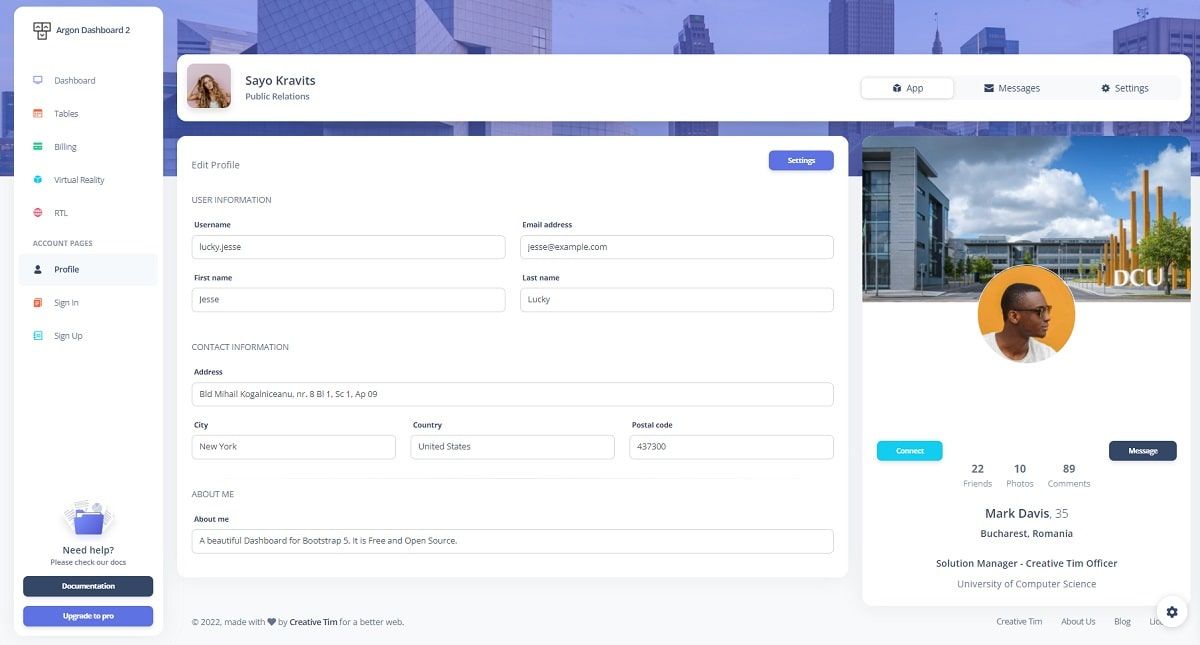This screenshot has height=645, width=1200.
Task: Click the Sign In icon under Account Pages
Action: click(x=38, y=302)
